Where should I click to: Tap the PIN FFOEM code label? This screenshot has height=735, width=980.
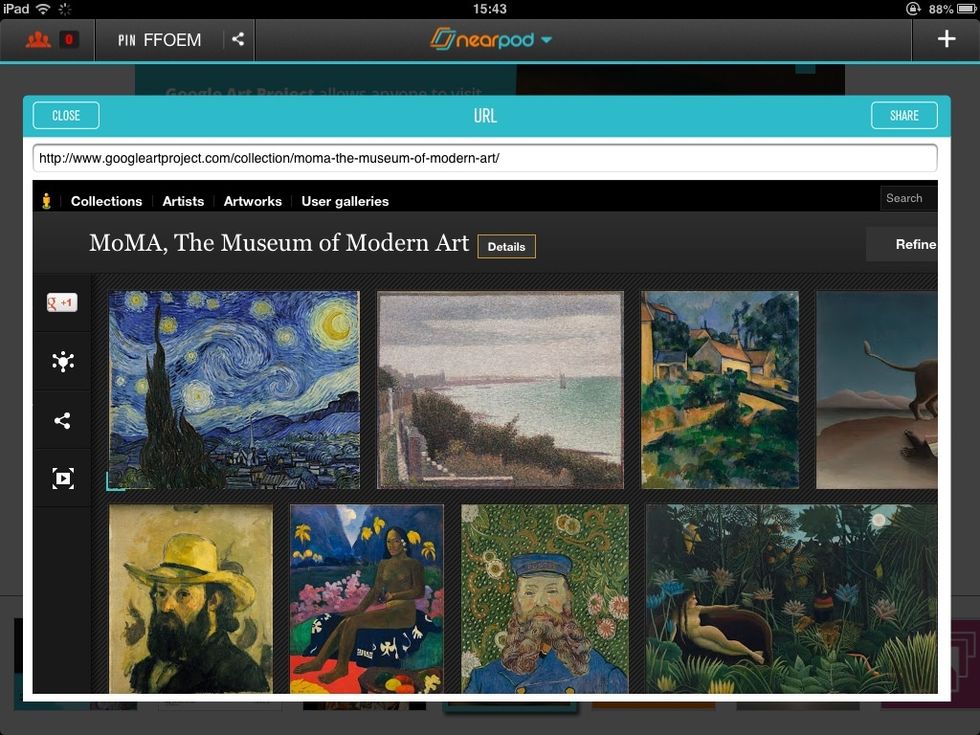click(159, 40)
